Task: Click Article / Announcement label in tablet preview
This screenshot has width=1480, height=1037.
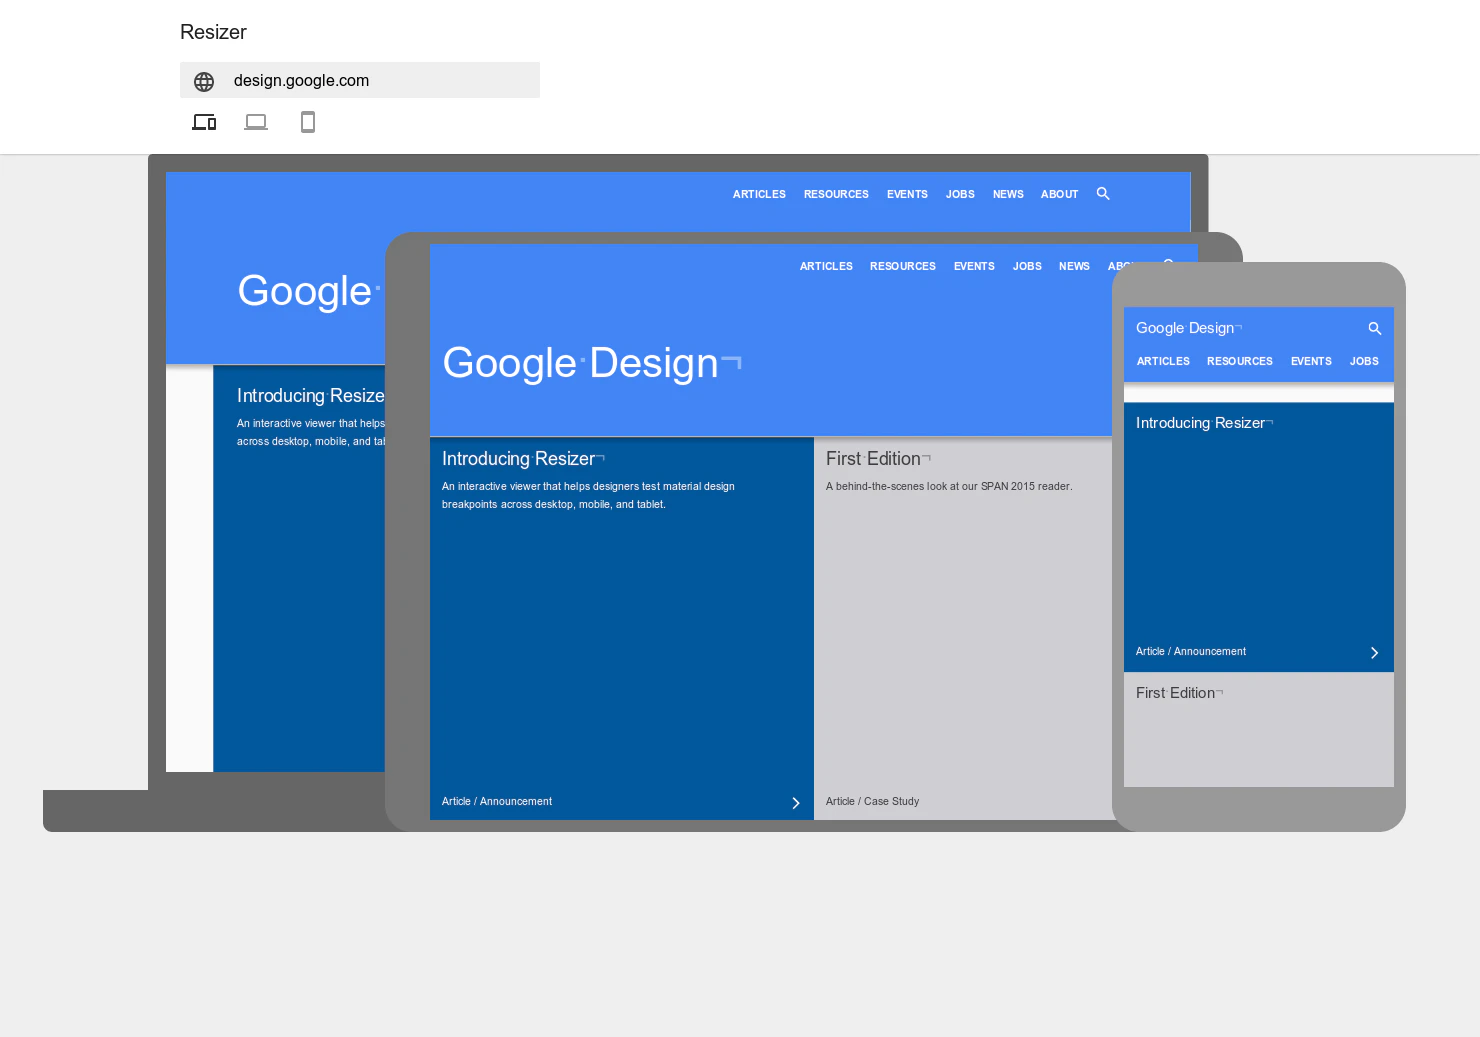Action: coord(497,802)
